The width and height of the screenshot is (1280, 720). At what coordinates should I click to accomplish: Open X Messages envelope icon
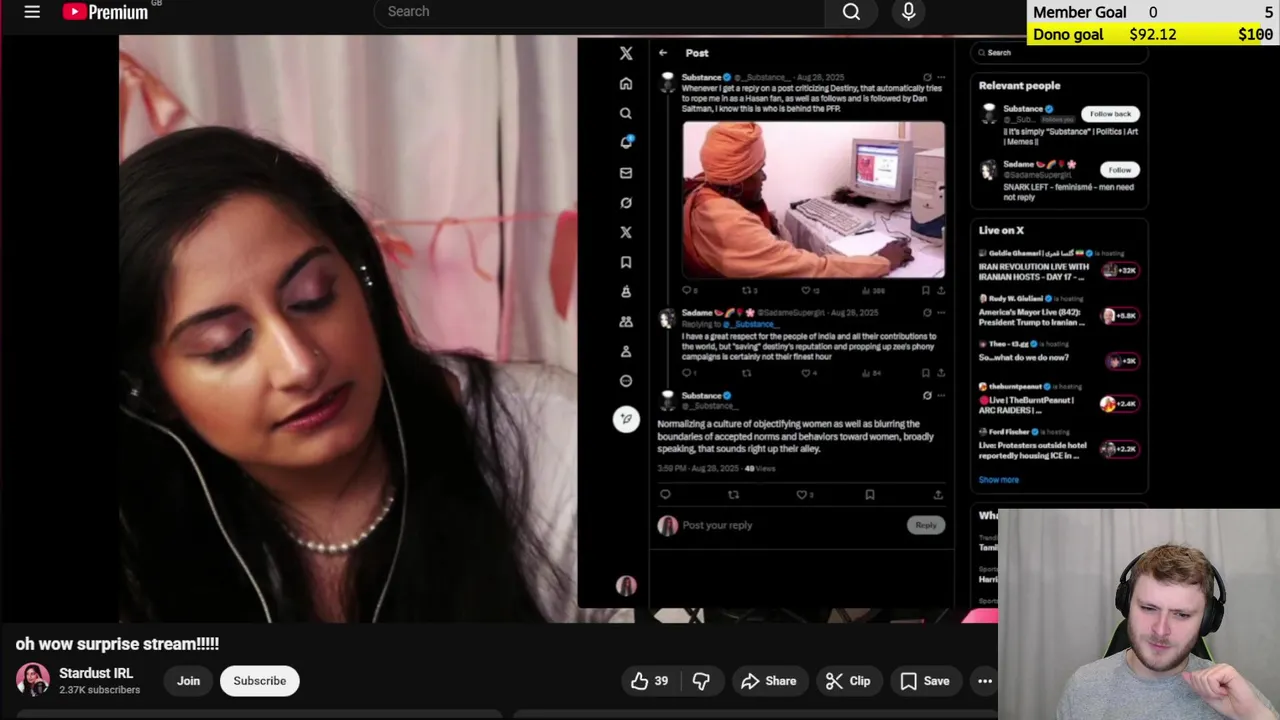626,172
